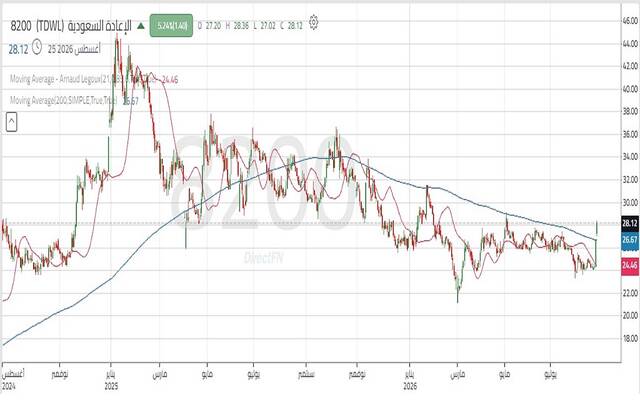Click the black 28.12 current price label
640x400 pixels.
point(629,223)
